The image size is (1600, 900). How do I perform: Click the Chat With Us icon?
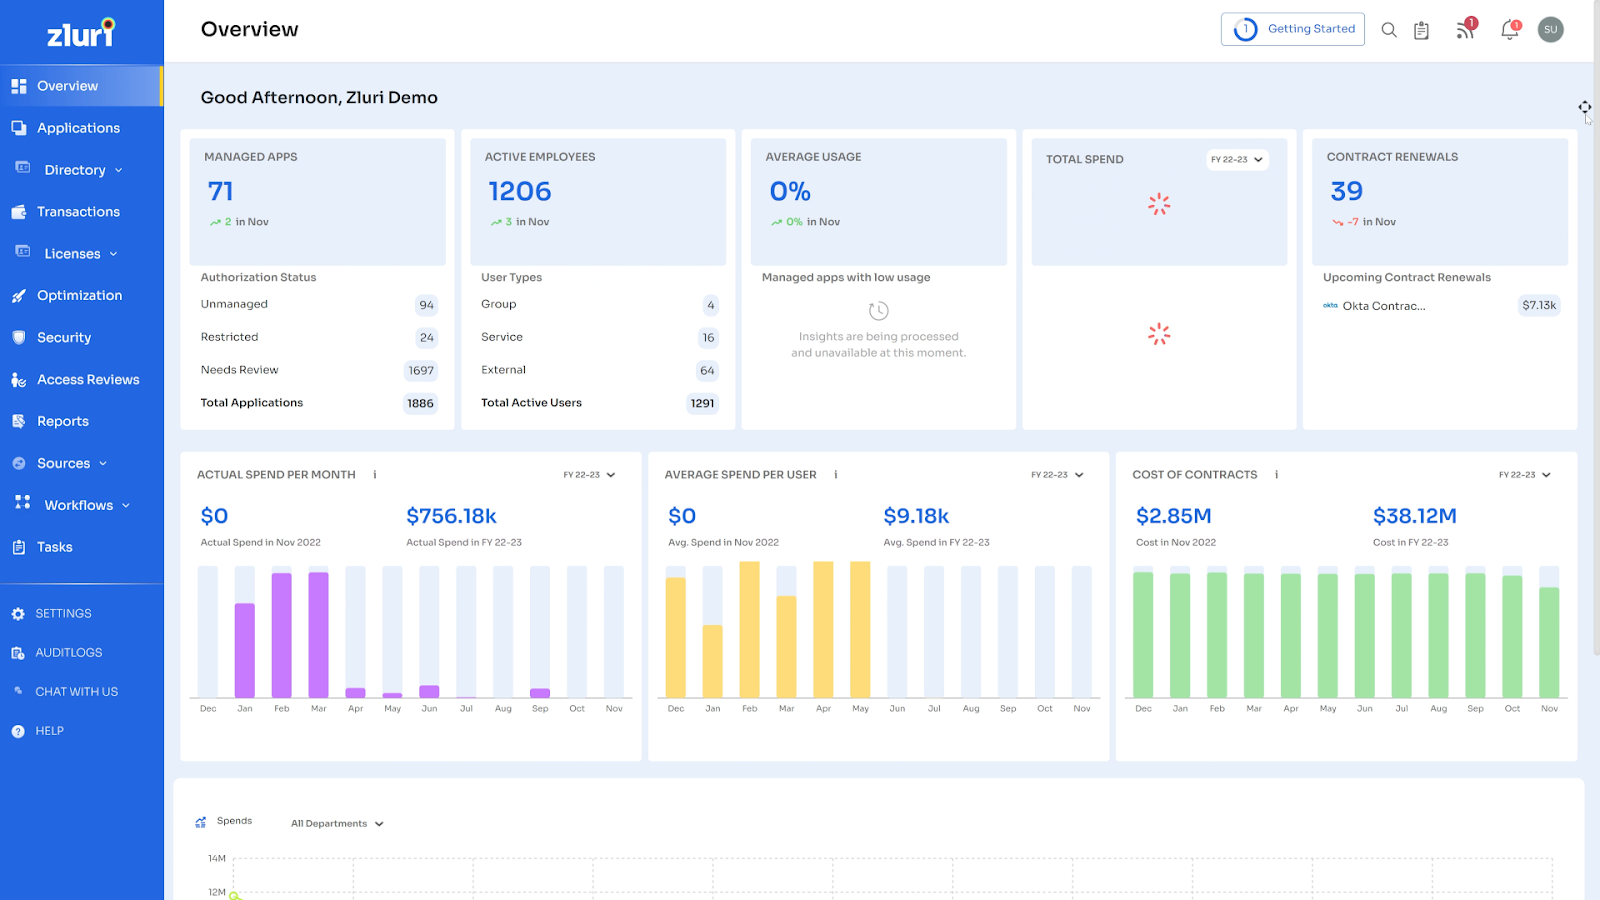click(20, 691)
